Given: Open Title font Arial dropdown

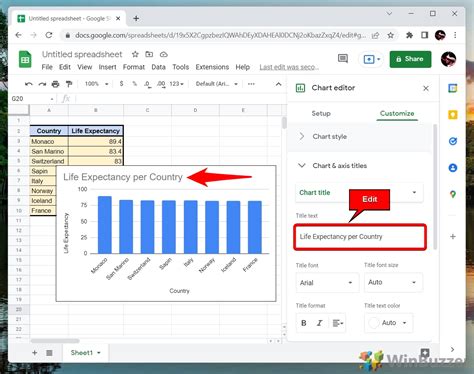Looking at the screenshot, I should [x=327, y=283].
